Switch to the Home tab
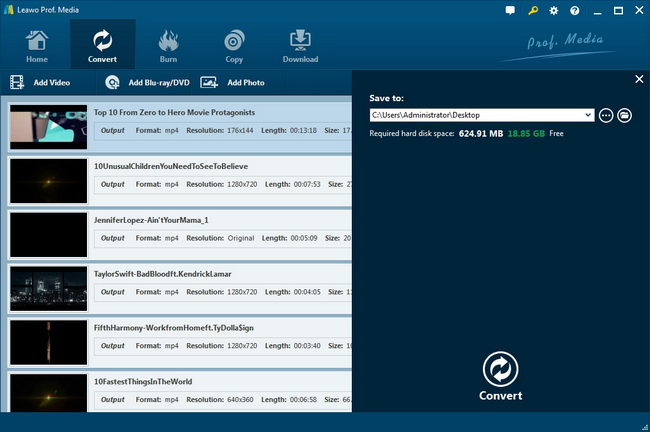 tap(37, 45)
